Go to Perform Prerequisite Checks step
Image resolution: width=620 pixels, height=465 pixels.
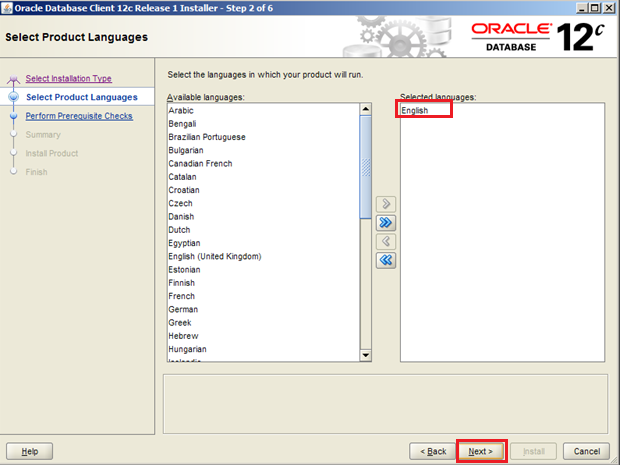79,116
